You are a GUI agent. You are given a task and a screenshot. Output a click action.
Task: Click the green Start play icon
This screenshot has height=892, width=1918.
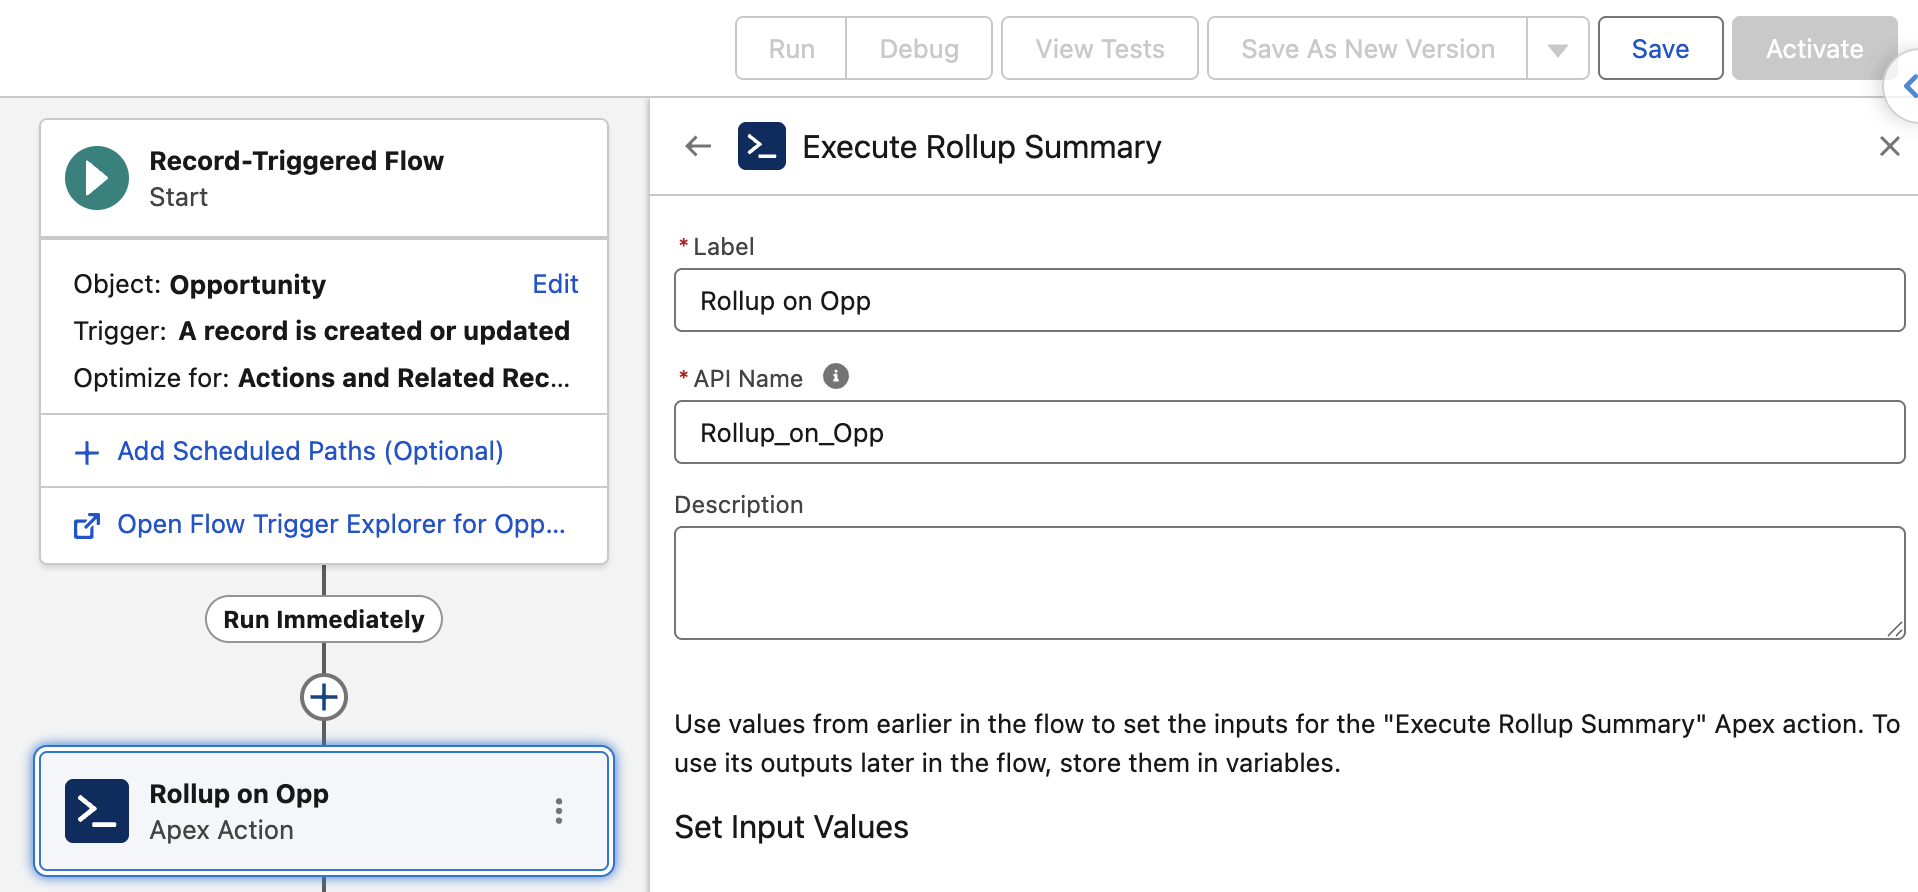pyautogui.click(x=97, y=178)
